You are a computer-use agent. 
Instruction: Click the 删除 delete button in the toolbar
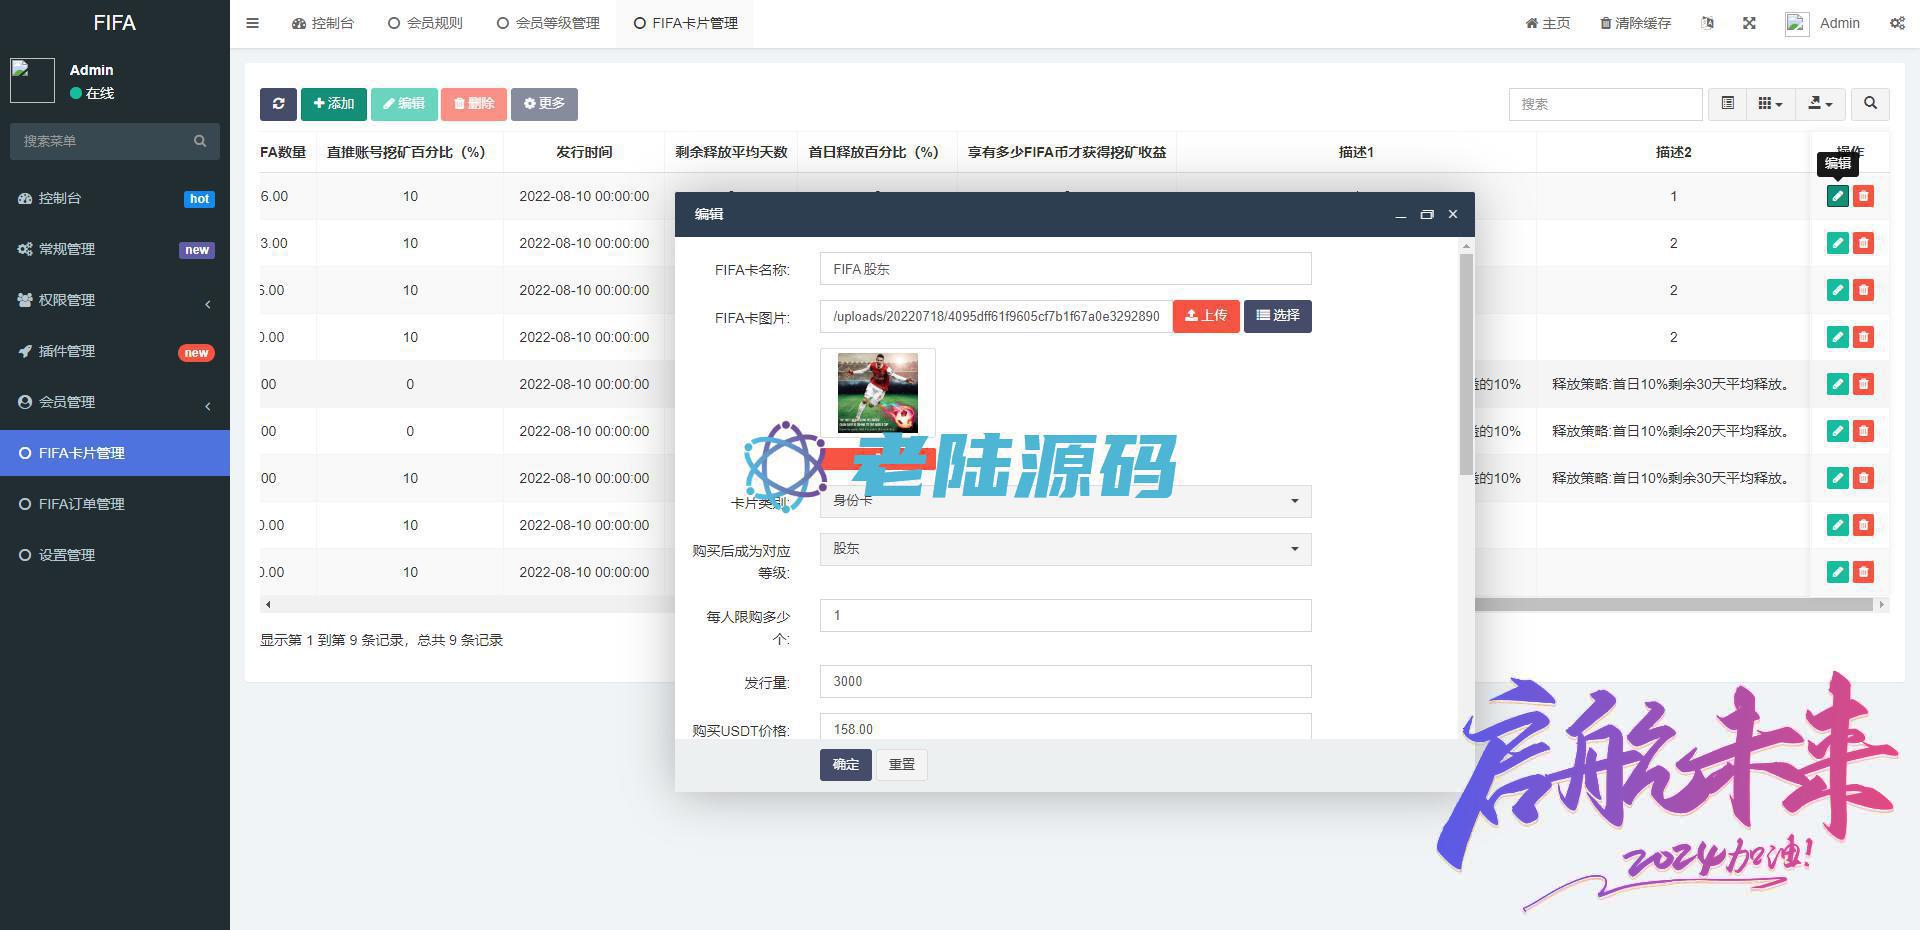click(474, 104)
